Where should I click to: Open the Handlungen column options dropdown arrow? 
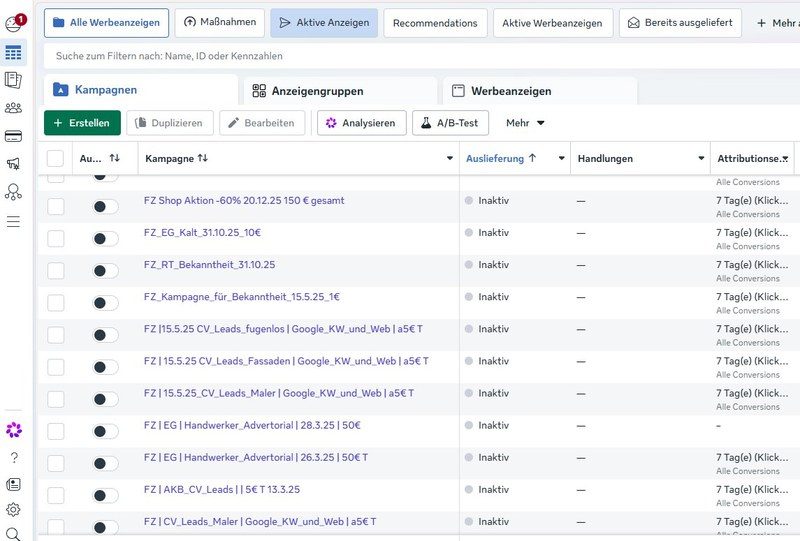click(701, 158)
